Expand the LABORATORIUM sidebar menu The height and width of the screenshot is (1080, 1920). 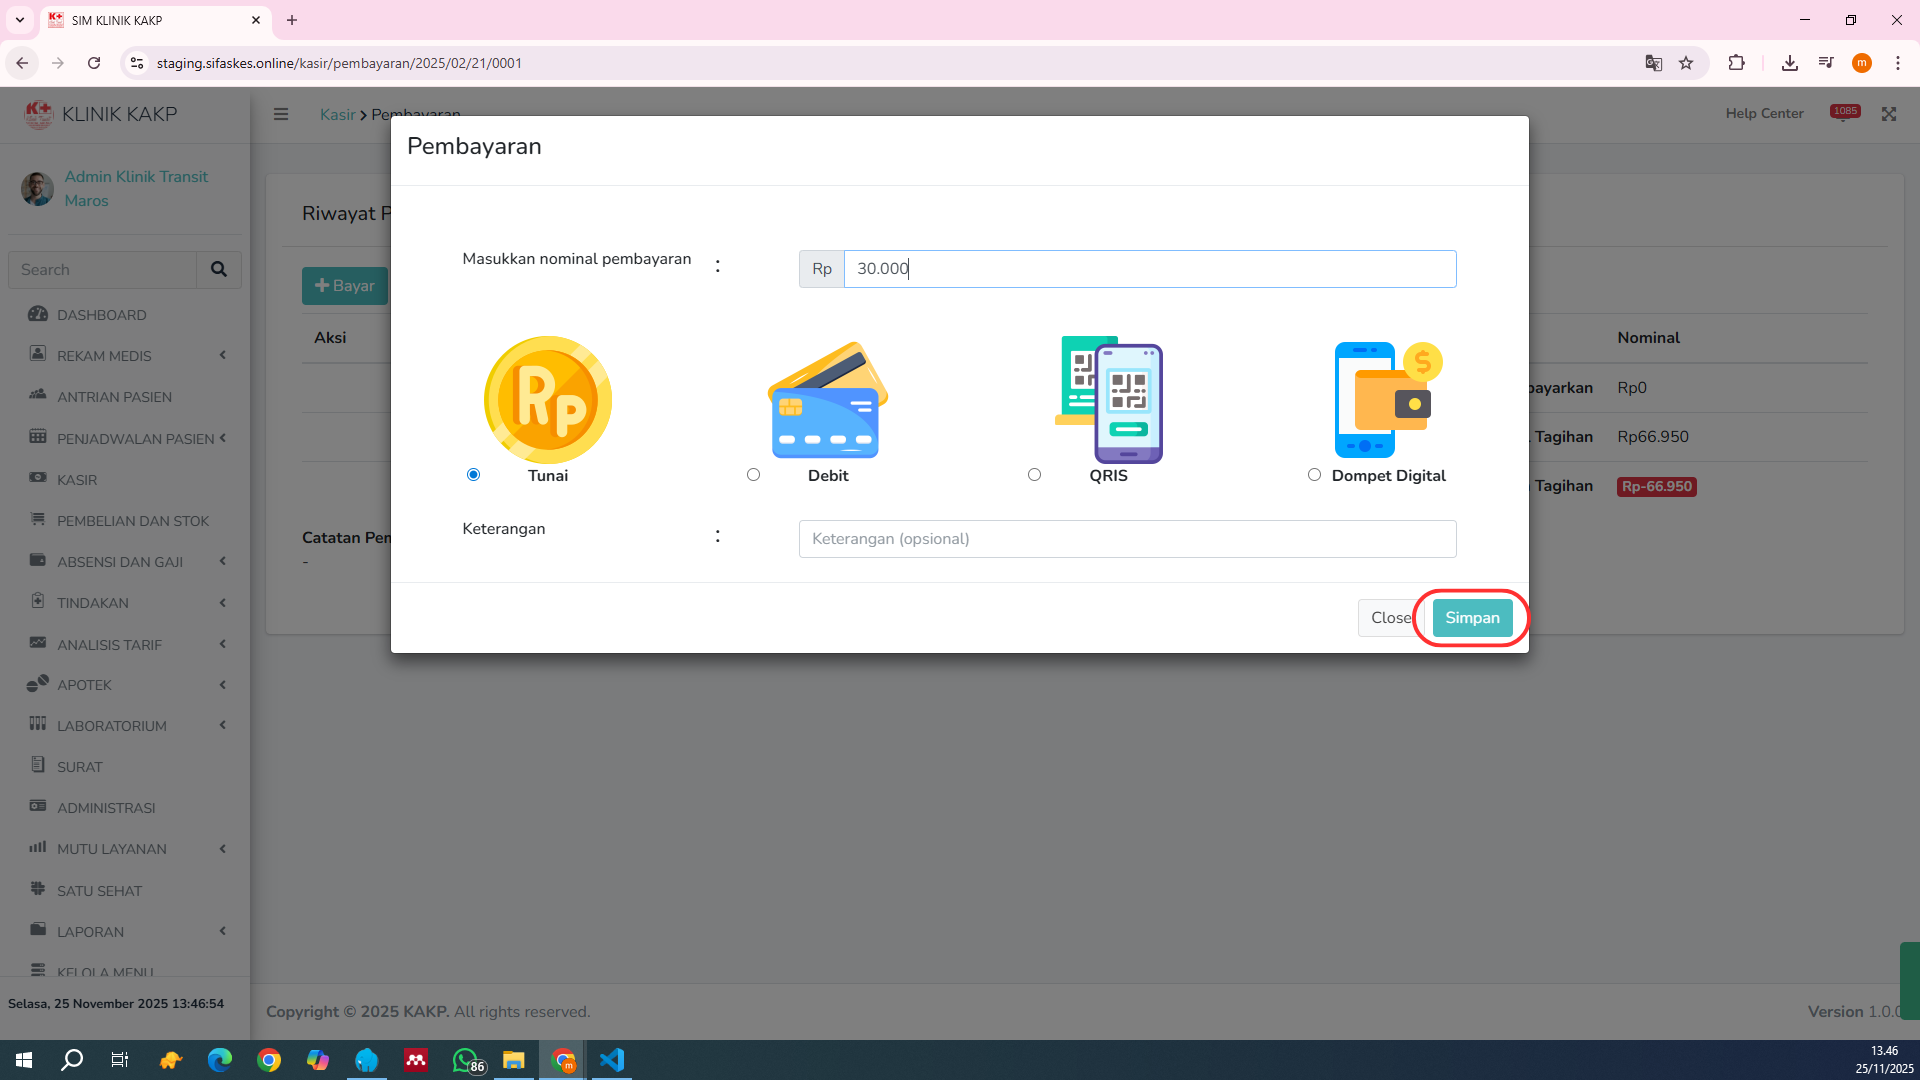pyautogui.click(x=111, y=726)
